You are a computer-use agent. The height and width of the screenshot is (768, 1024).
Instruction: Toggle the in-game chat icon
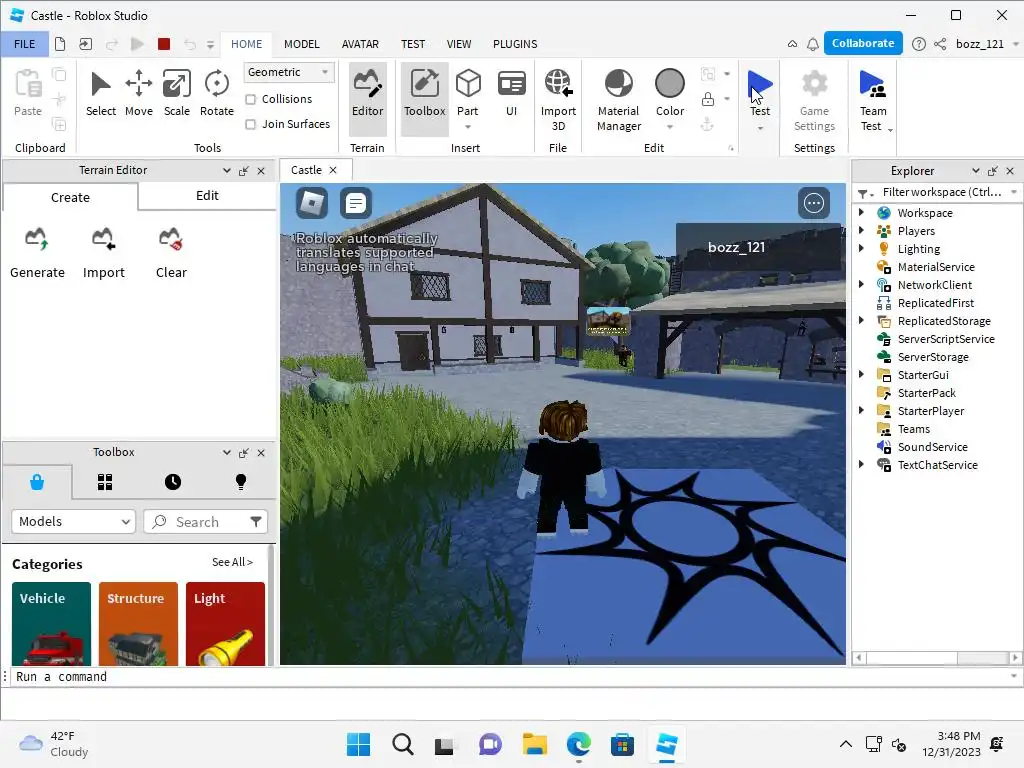[x=356, y=203]
